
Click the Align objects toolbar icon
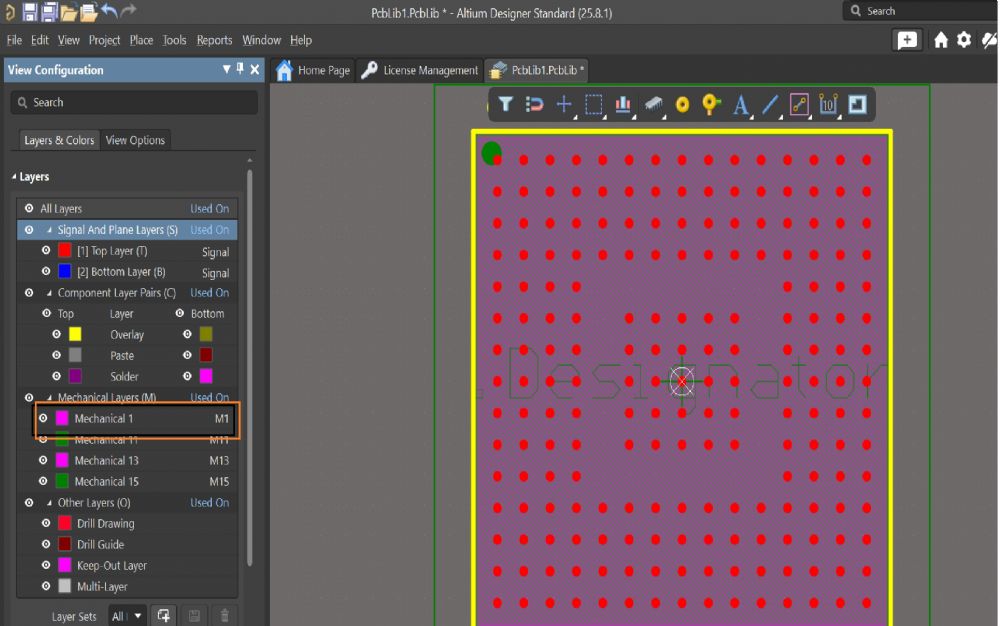coord(623,104)
